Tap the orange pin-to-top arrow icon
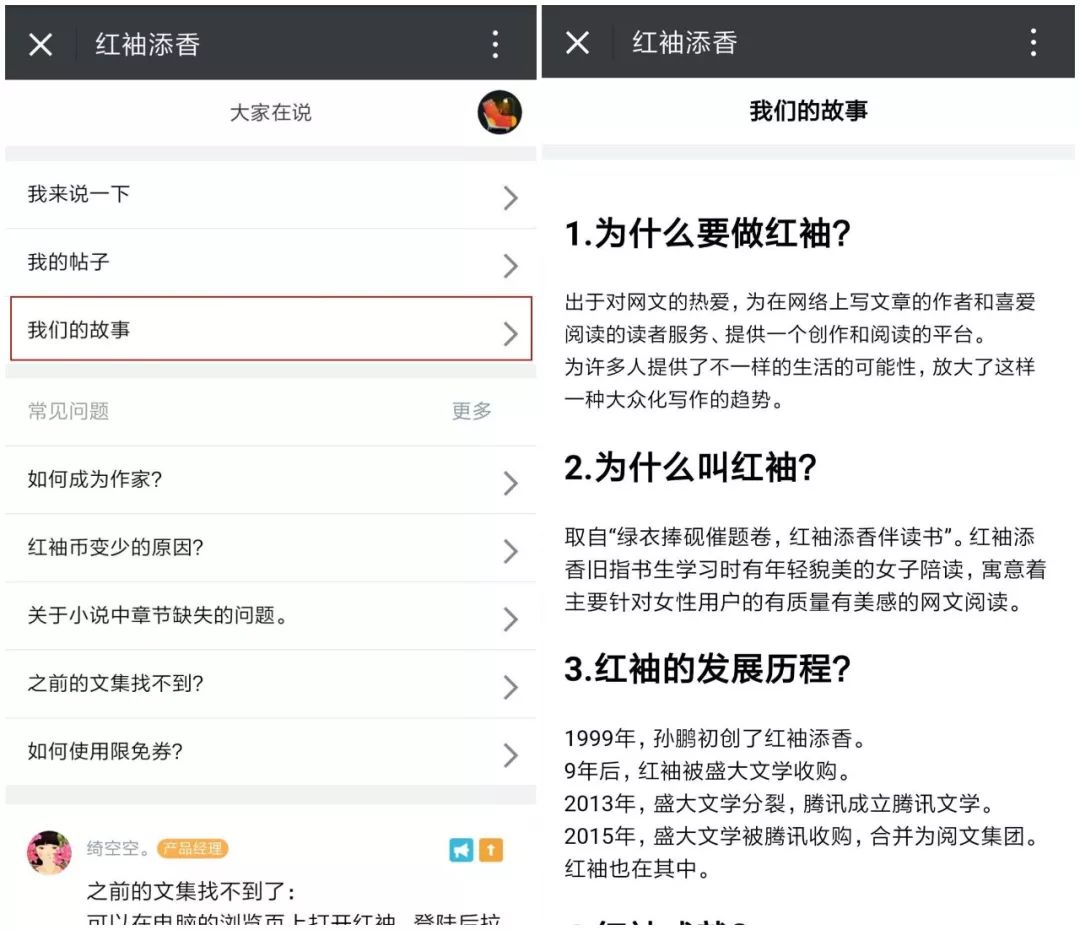 [491, 850]
